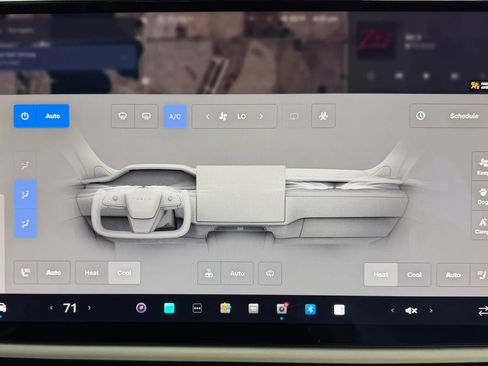Screen dimensions: 488x366
Task: Toggle the A/C button
Action: point(175,116)
